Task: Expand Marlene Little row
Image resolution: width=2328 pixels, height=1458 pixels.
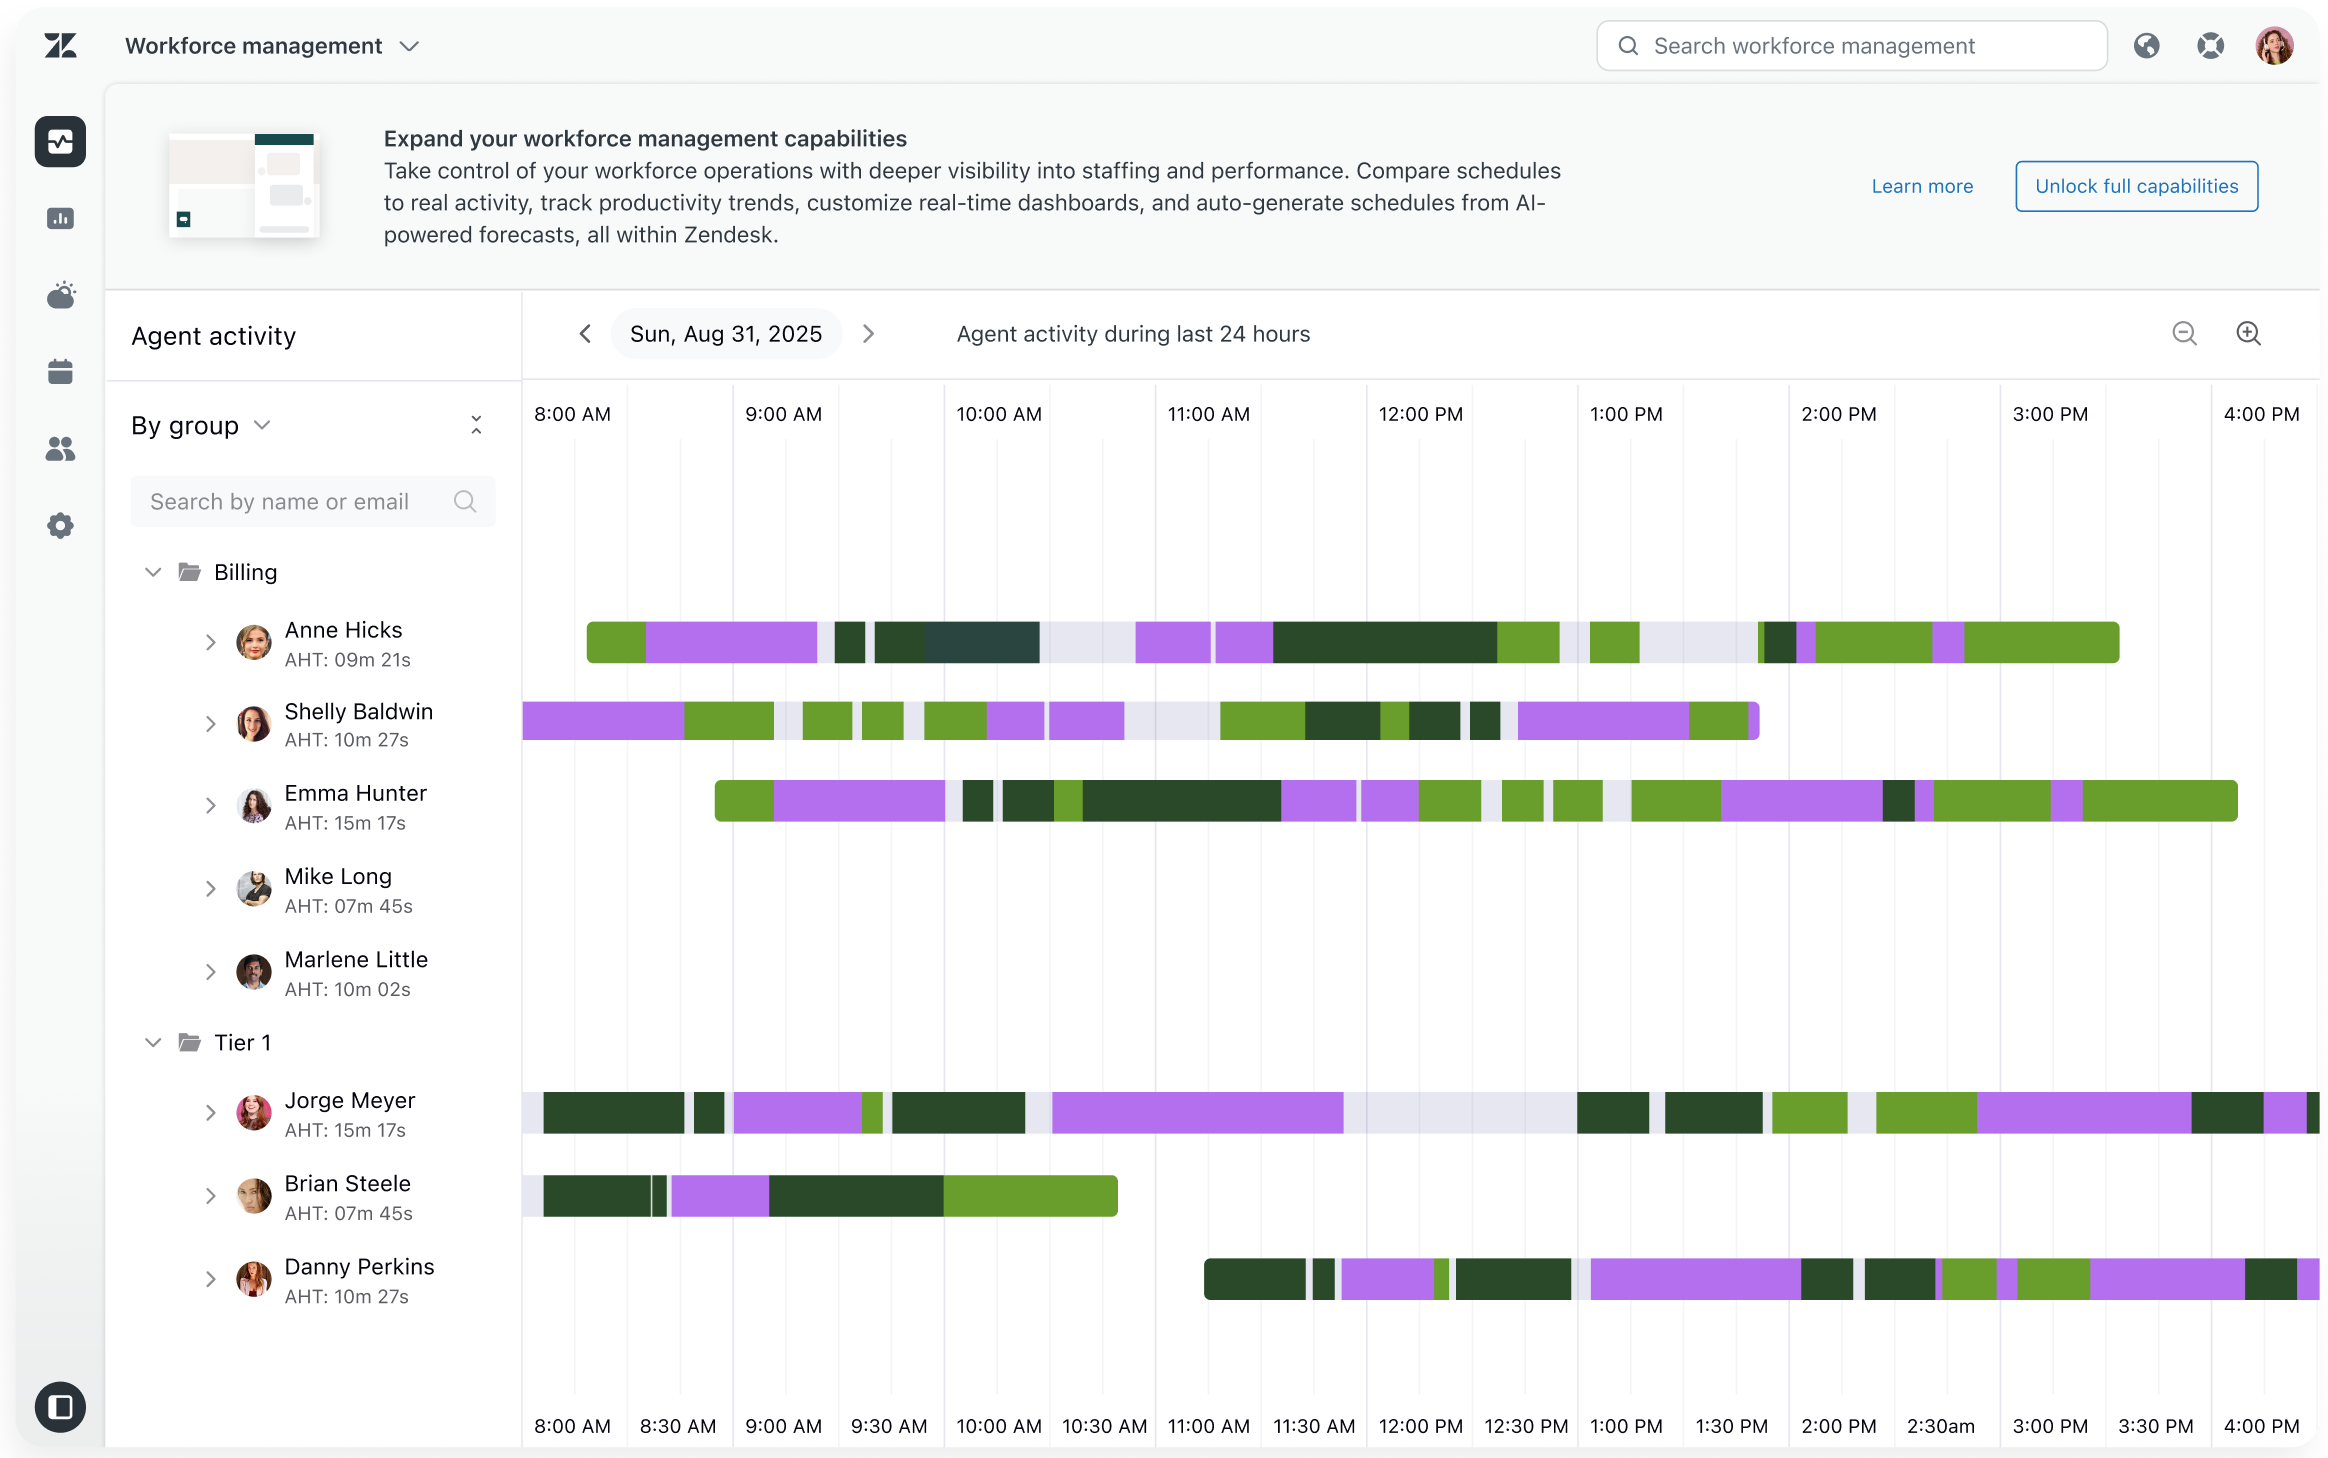Action: [210, 972]
